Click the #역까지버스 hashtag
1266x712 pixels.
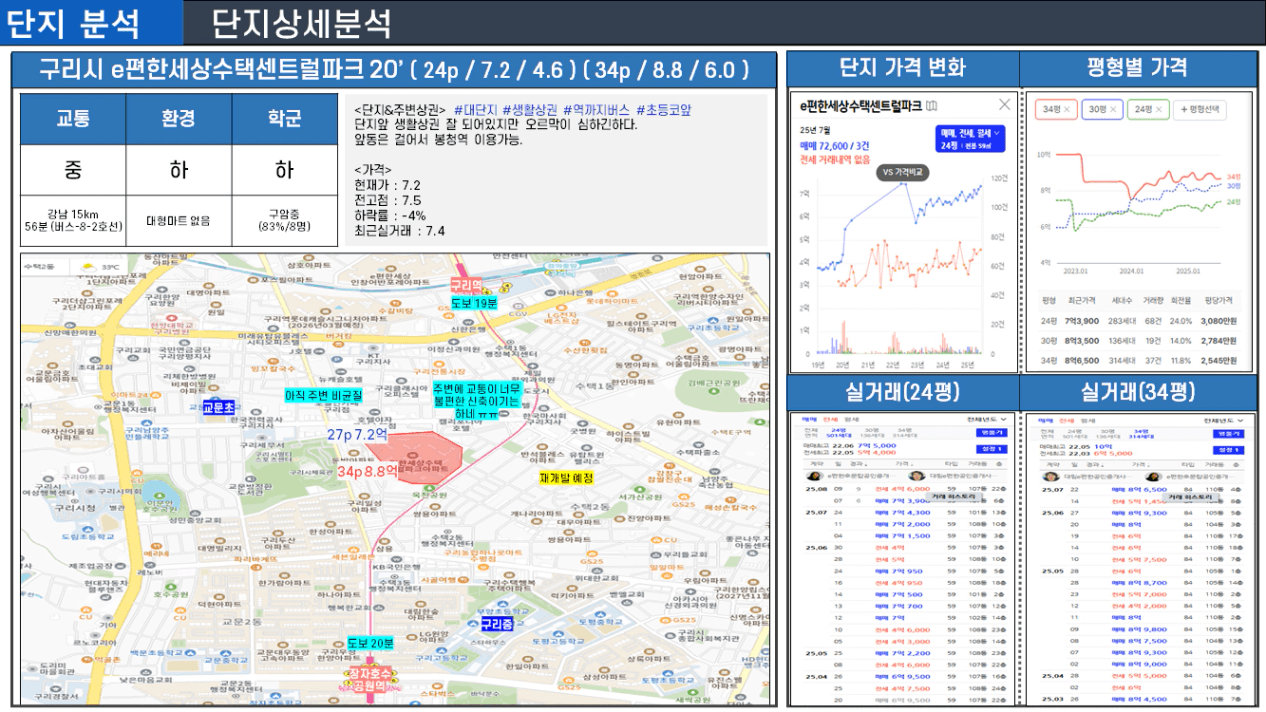[x=596, y=109]
